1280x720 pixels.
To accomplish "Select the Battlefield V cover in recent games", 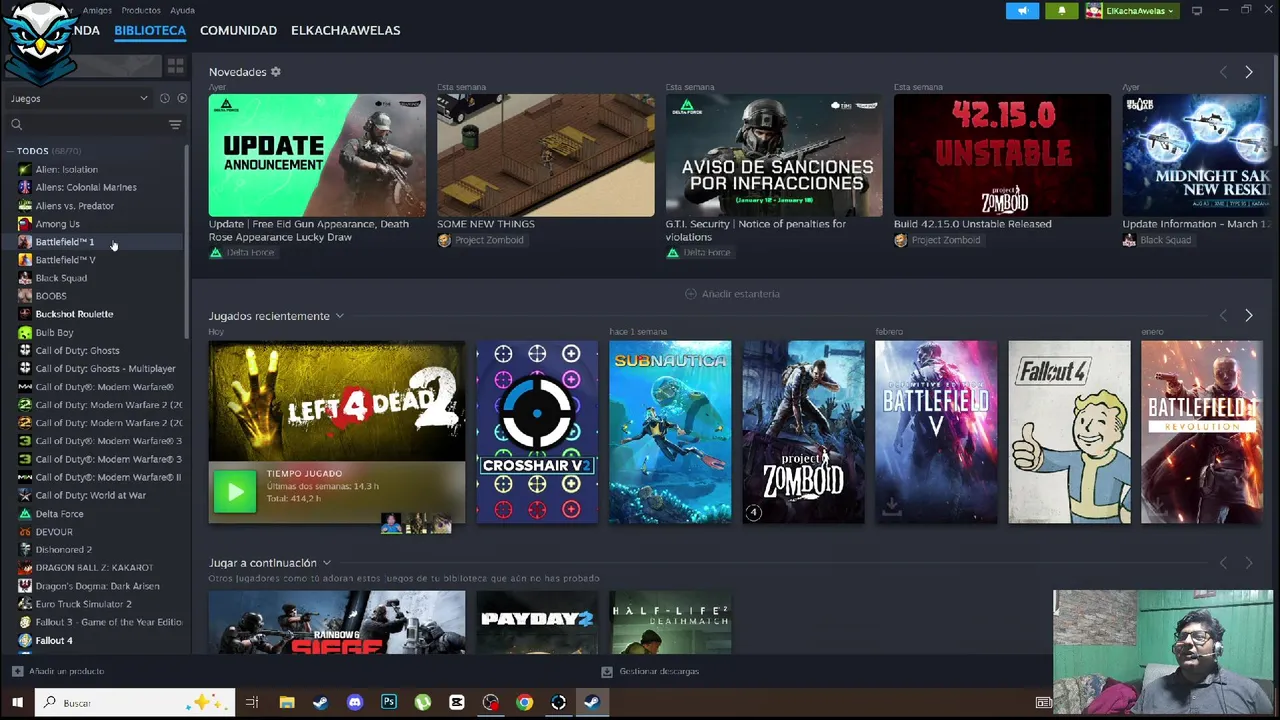I will point(936,432).
